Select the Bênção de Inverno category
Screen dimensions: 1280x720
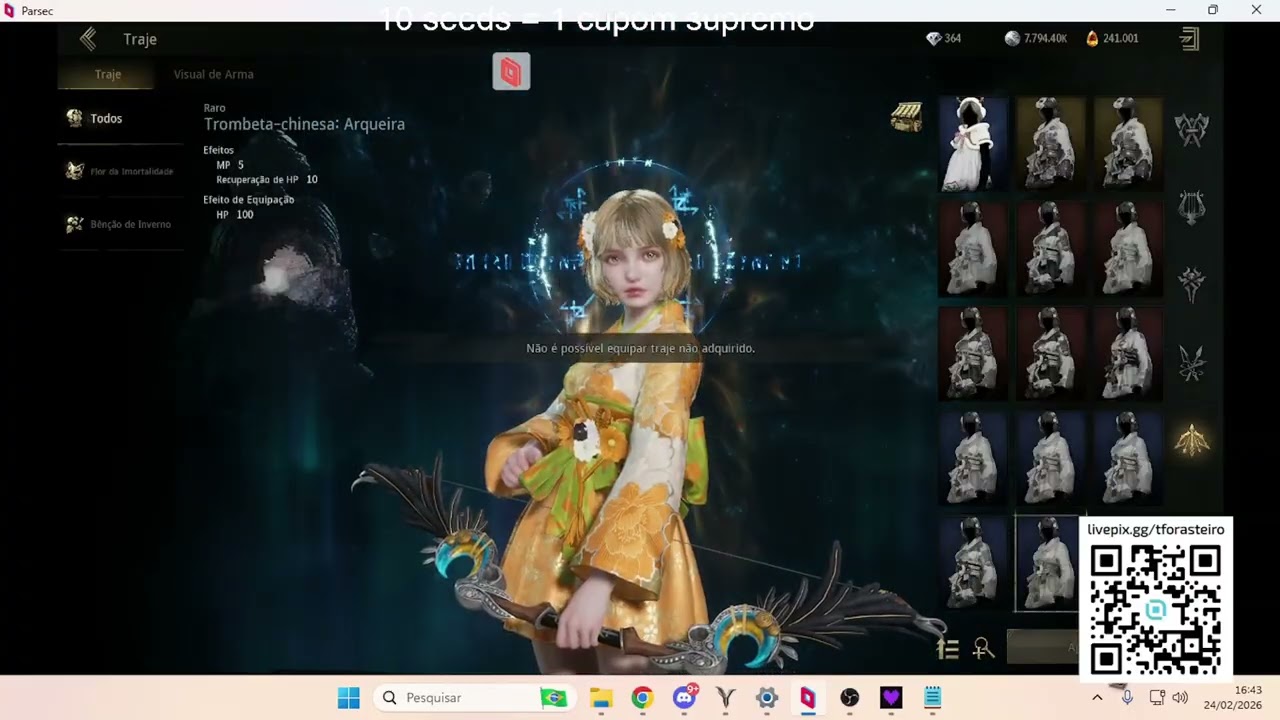(x=120, y=224)
